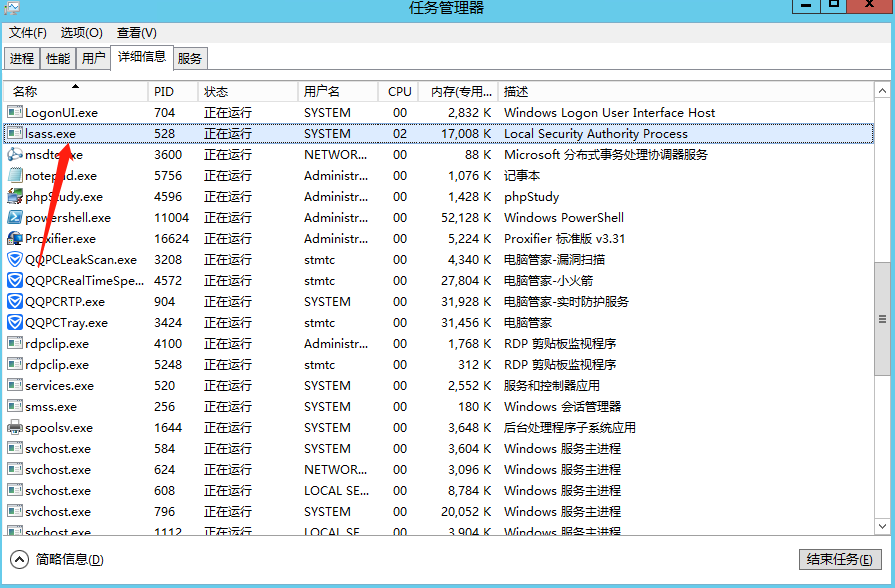This screenshot has width=895, height=588.
Task: Sort by the 描述 column header
Action: point(686,91)
